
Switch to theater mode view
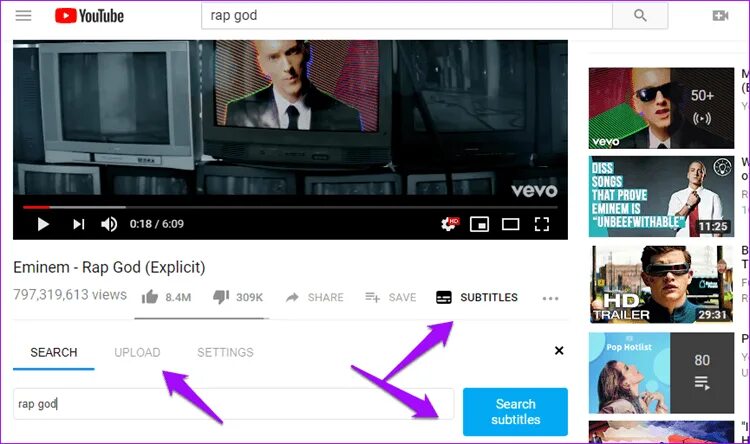point(510,224)
